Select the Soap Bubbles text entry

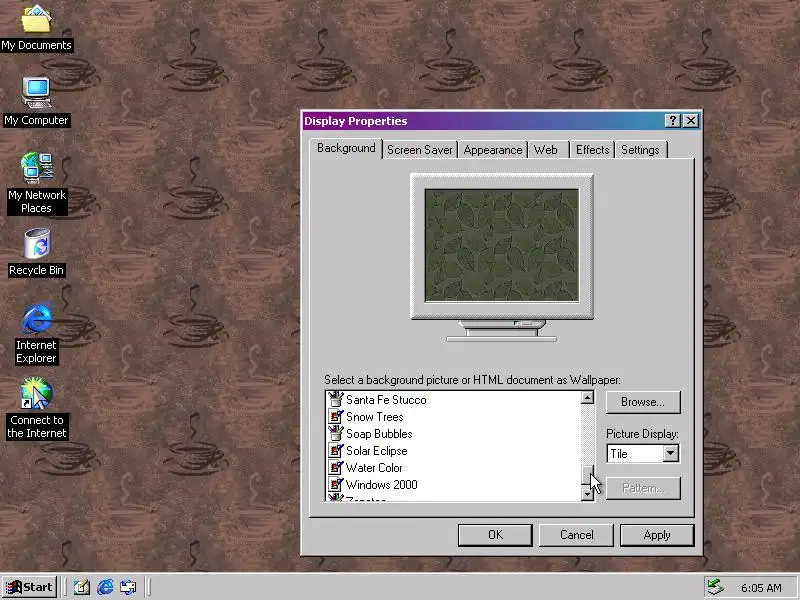[x=379, y=434]
